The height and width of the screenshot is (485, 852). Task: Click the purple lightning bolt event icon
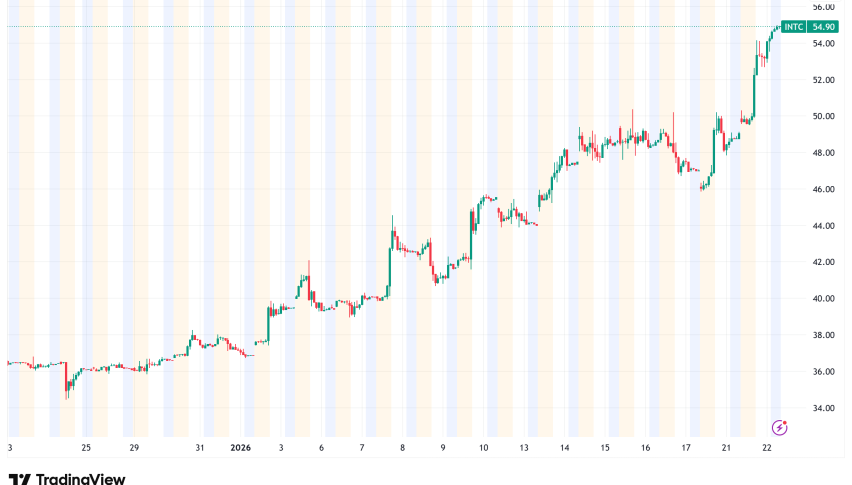tap(781, 427)
